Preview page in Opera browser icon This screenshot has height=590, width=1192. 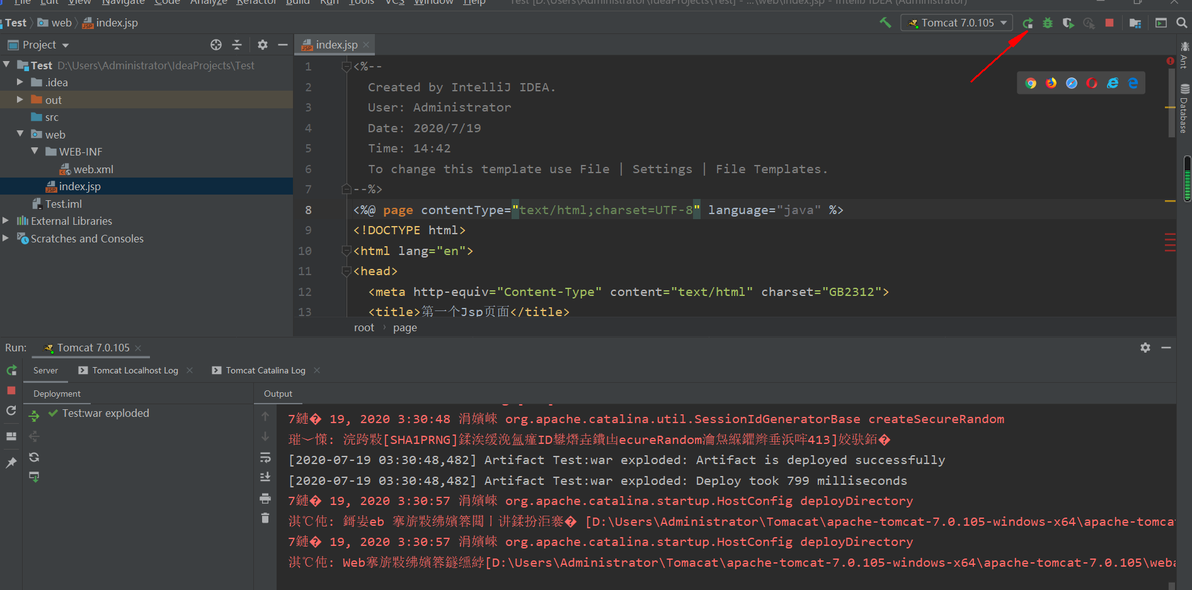tap(1092, 83)
